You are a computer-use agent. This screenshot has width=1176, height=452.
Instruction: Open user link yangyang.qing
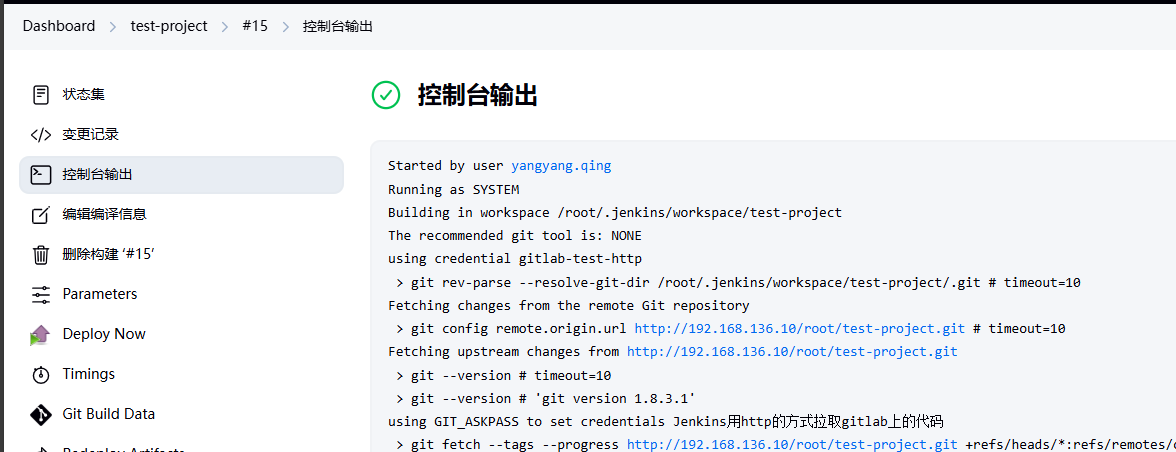[x=561, y=166]
